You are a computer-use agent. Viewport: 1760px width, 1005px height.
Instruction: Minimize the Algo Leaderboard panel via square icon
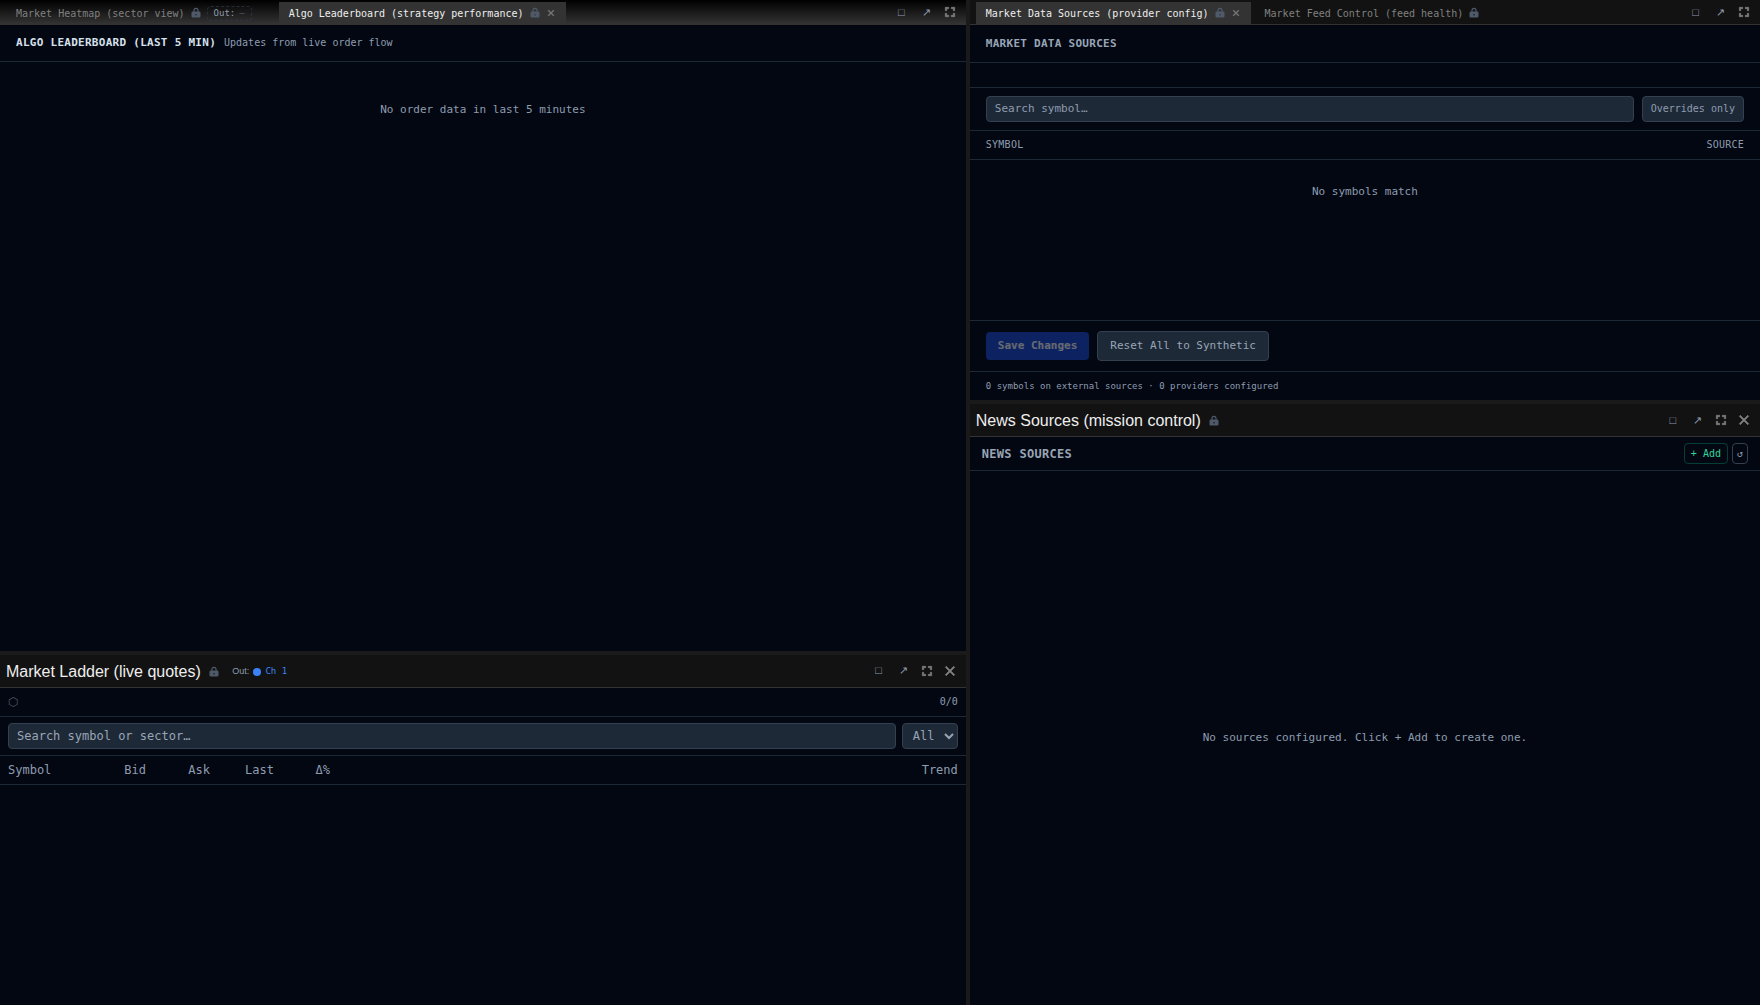[x=901, y=13]
